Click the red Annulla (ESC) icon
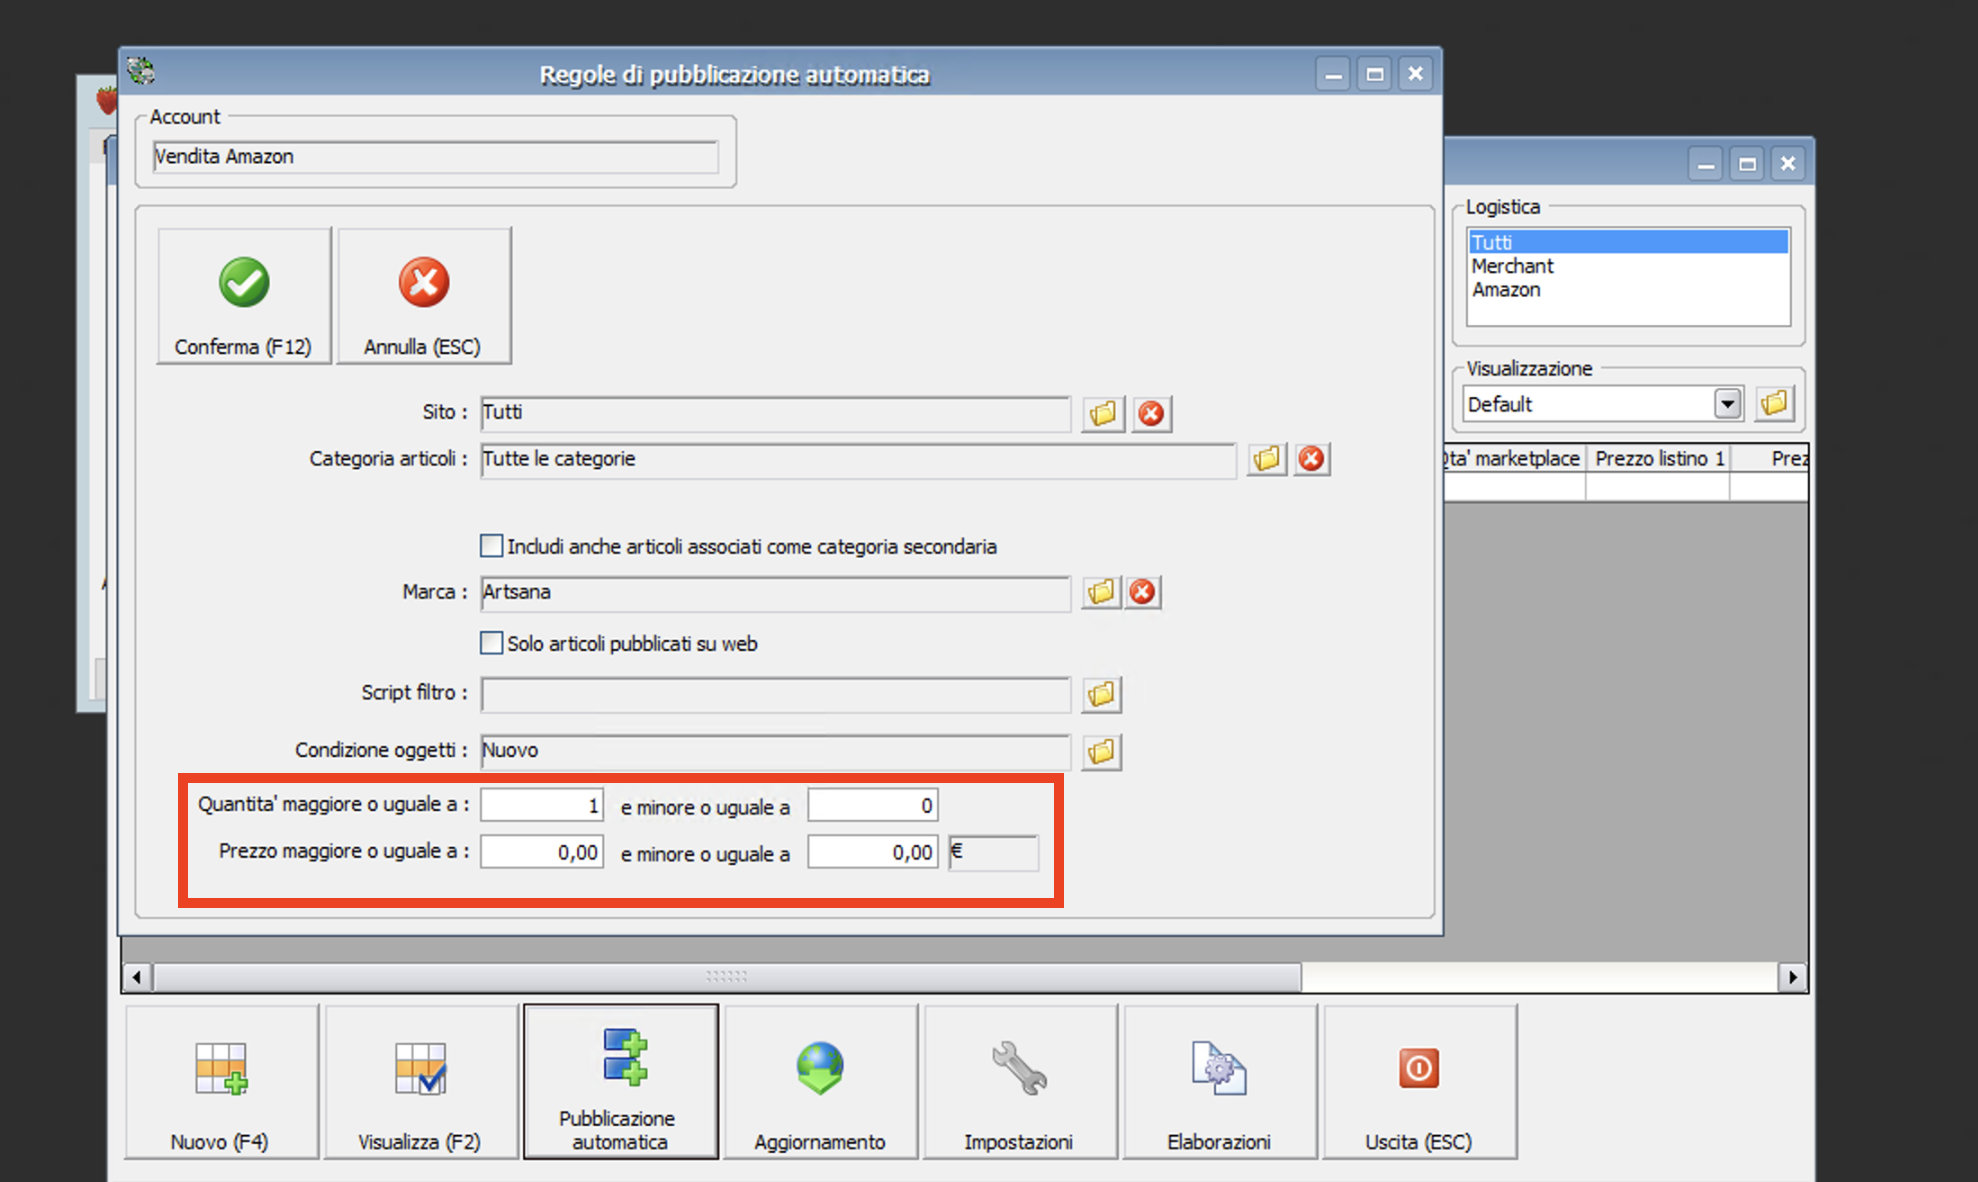The height and width of the screenshot is (1182, 1978). 424,284
